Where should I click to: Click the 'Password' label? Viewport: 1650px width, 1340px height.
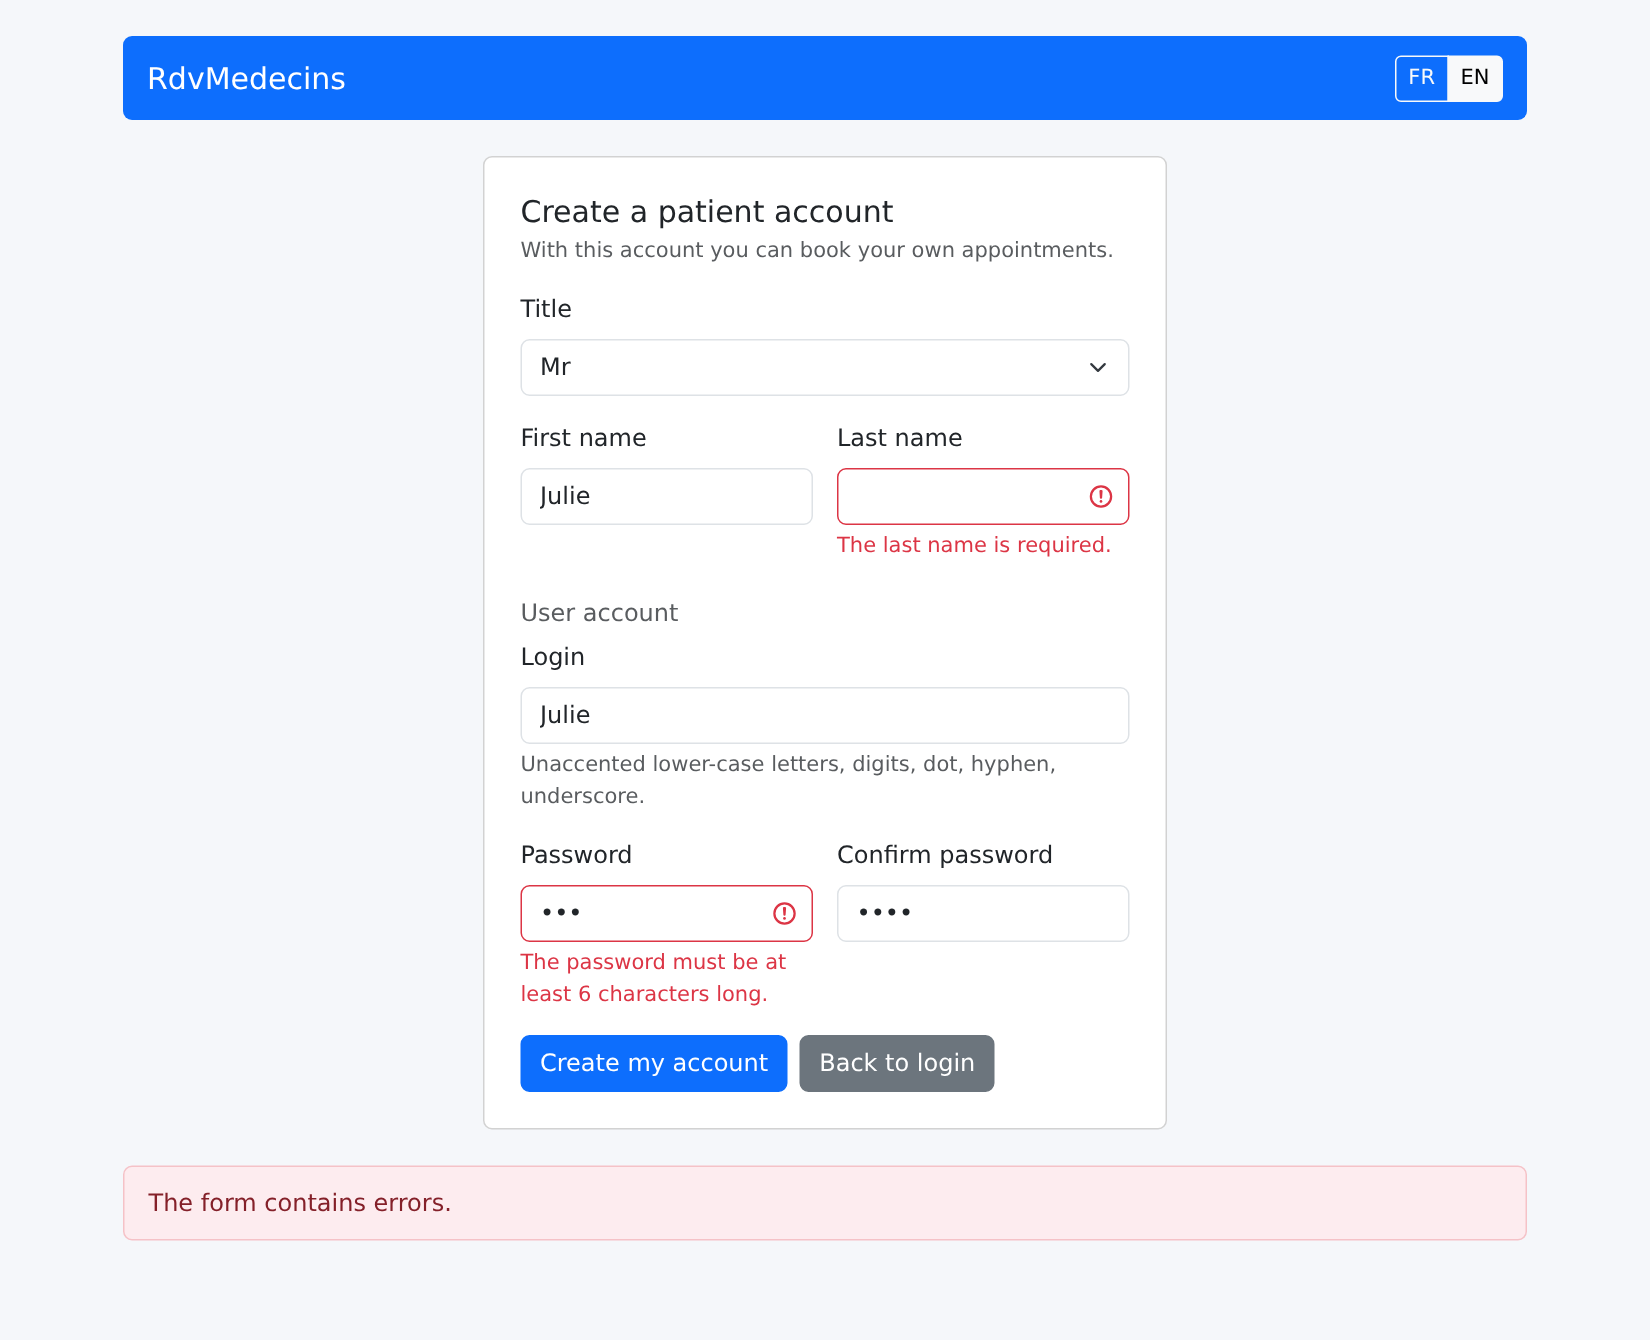[x=576, y=855]
